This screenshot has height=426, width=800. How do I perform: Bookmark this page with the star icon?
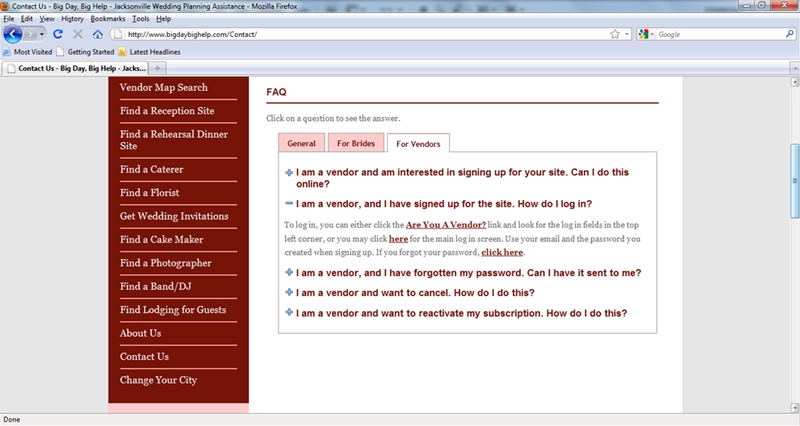[x=615, y=34]
